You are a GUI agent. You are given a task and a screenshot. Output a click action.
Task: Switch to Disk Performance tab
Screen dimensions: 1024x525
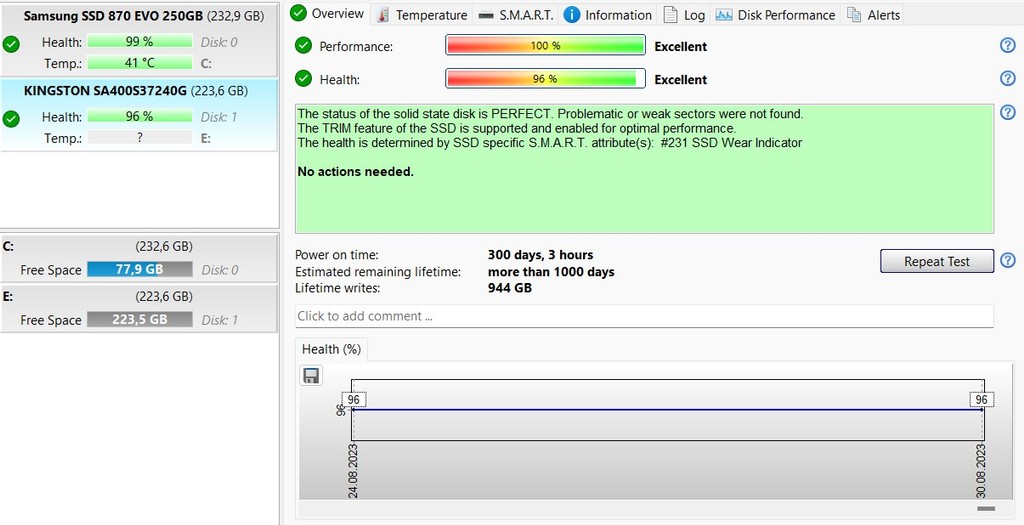pos(775,15)
